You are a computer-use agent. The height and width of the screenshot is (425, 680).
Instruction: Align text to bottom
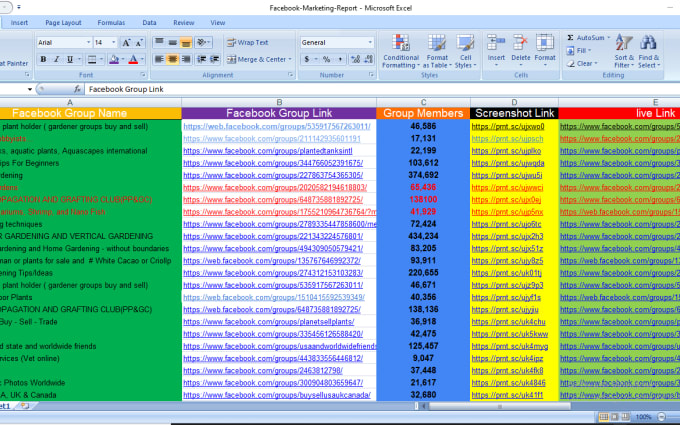click(186, 42)
